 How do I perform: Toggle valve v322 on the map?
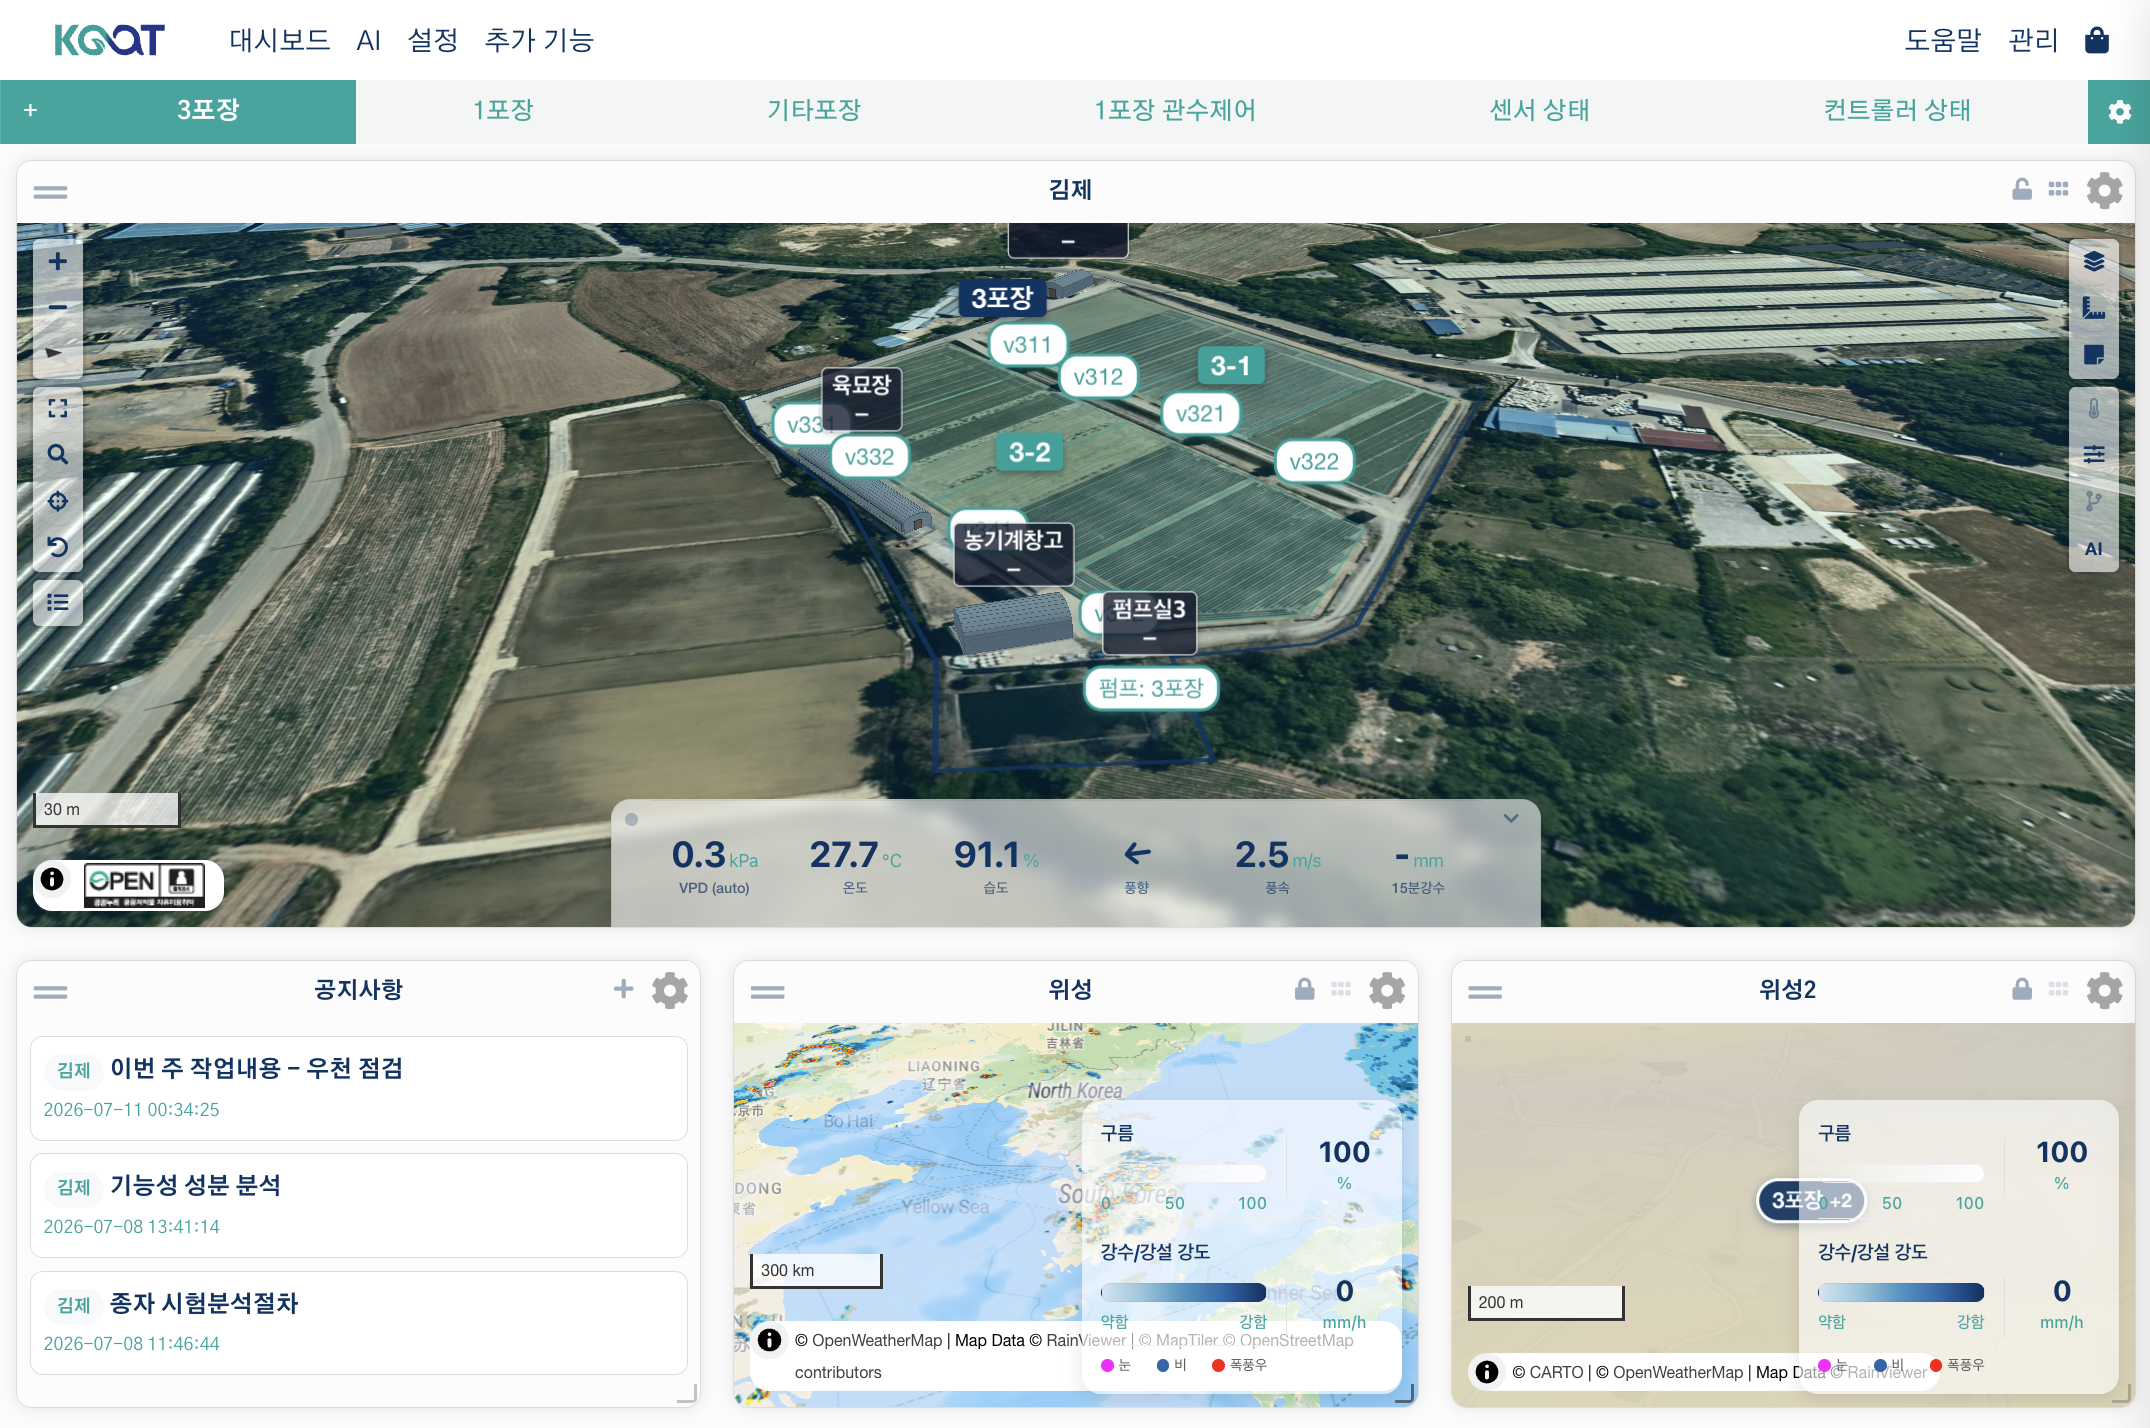point(1314,462)
